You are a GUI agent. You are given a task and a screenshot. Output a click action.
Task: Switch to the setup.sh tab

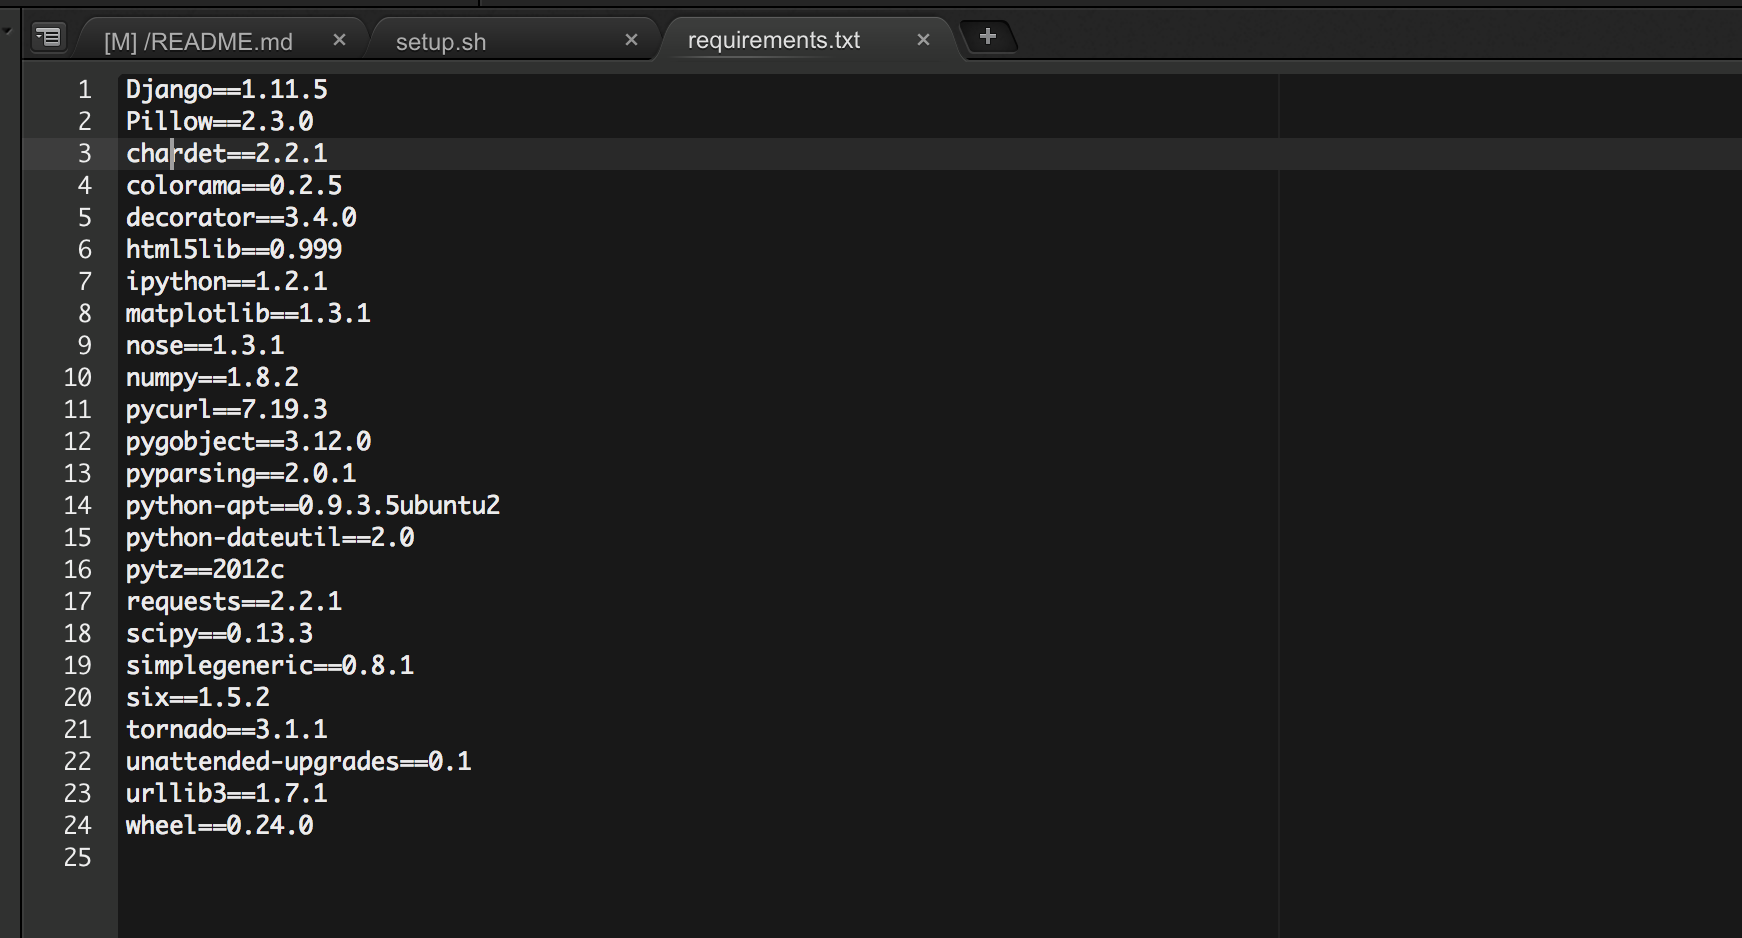point(441,41)
